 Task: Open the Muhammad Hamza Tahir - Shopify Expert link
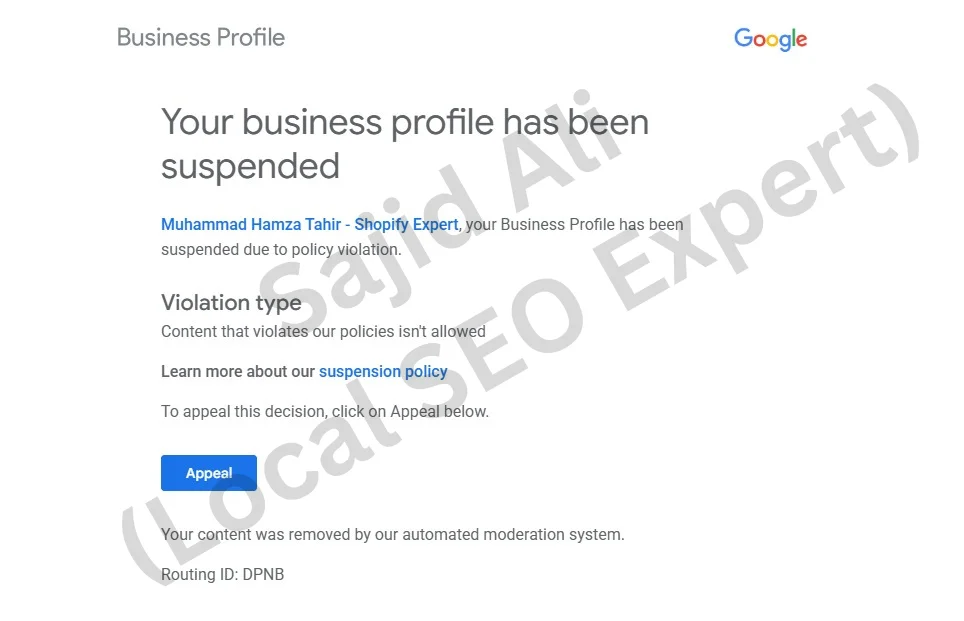[308, 224]
